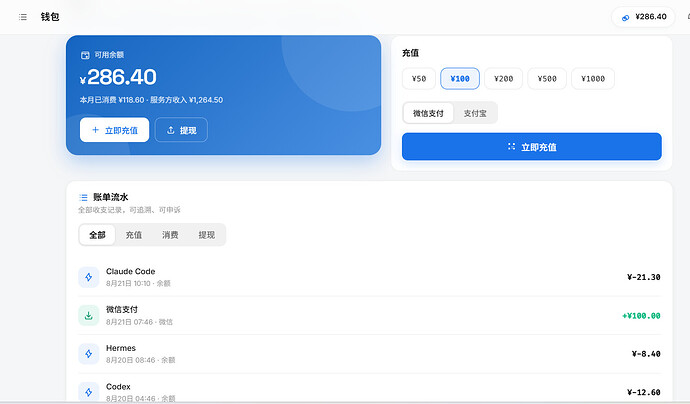Switch to the 全部 tab
Screen dimensions: 690x404
97,235
